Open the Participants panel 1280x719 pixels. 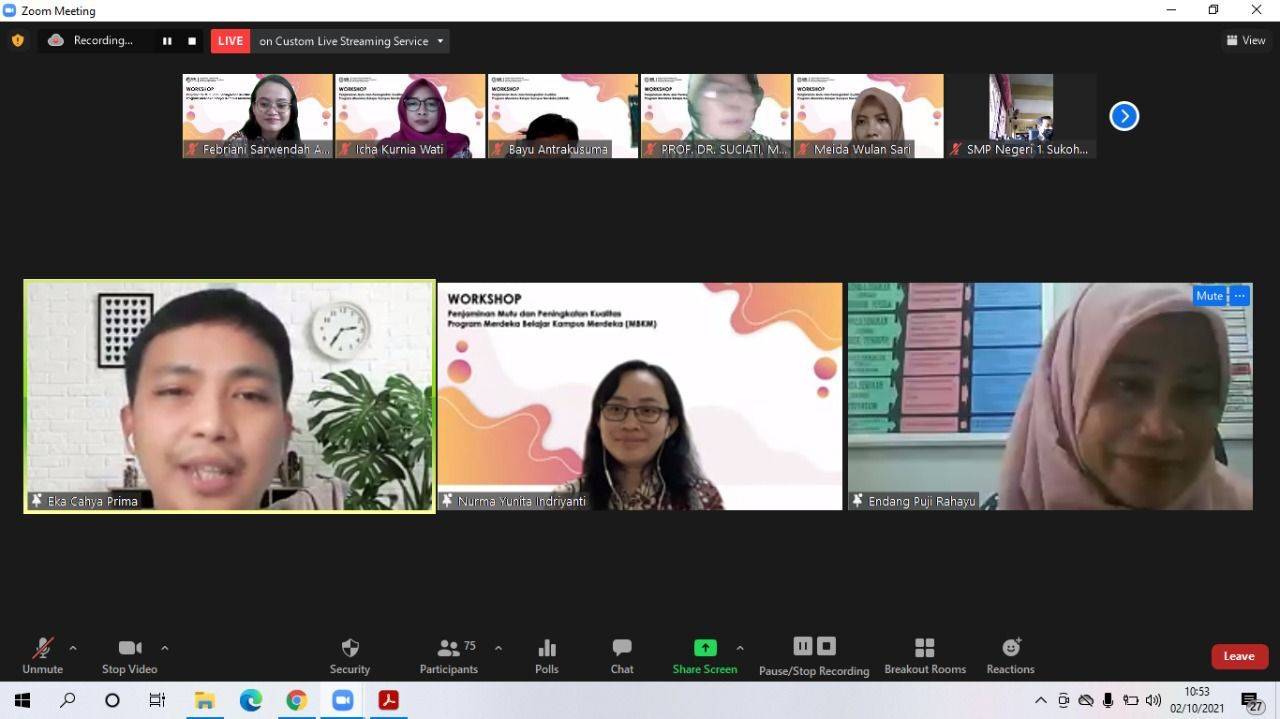coord(449,655)
